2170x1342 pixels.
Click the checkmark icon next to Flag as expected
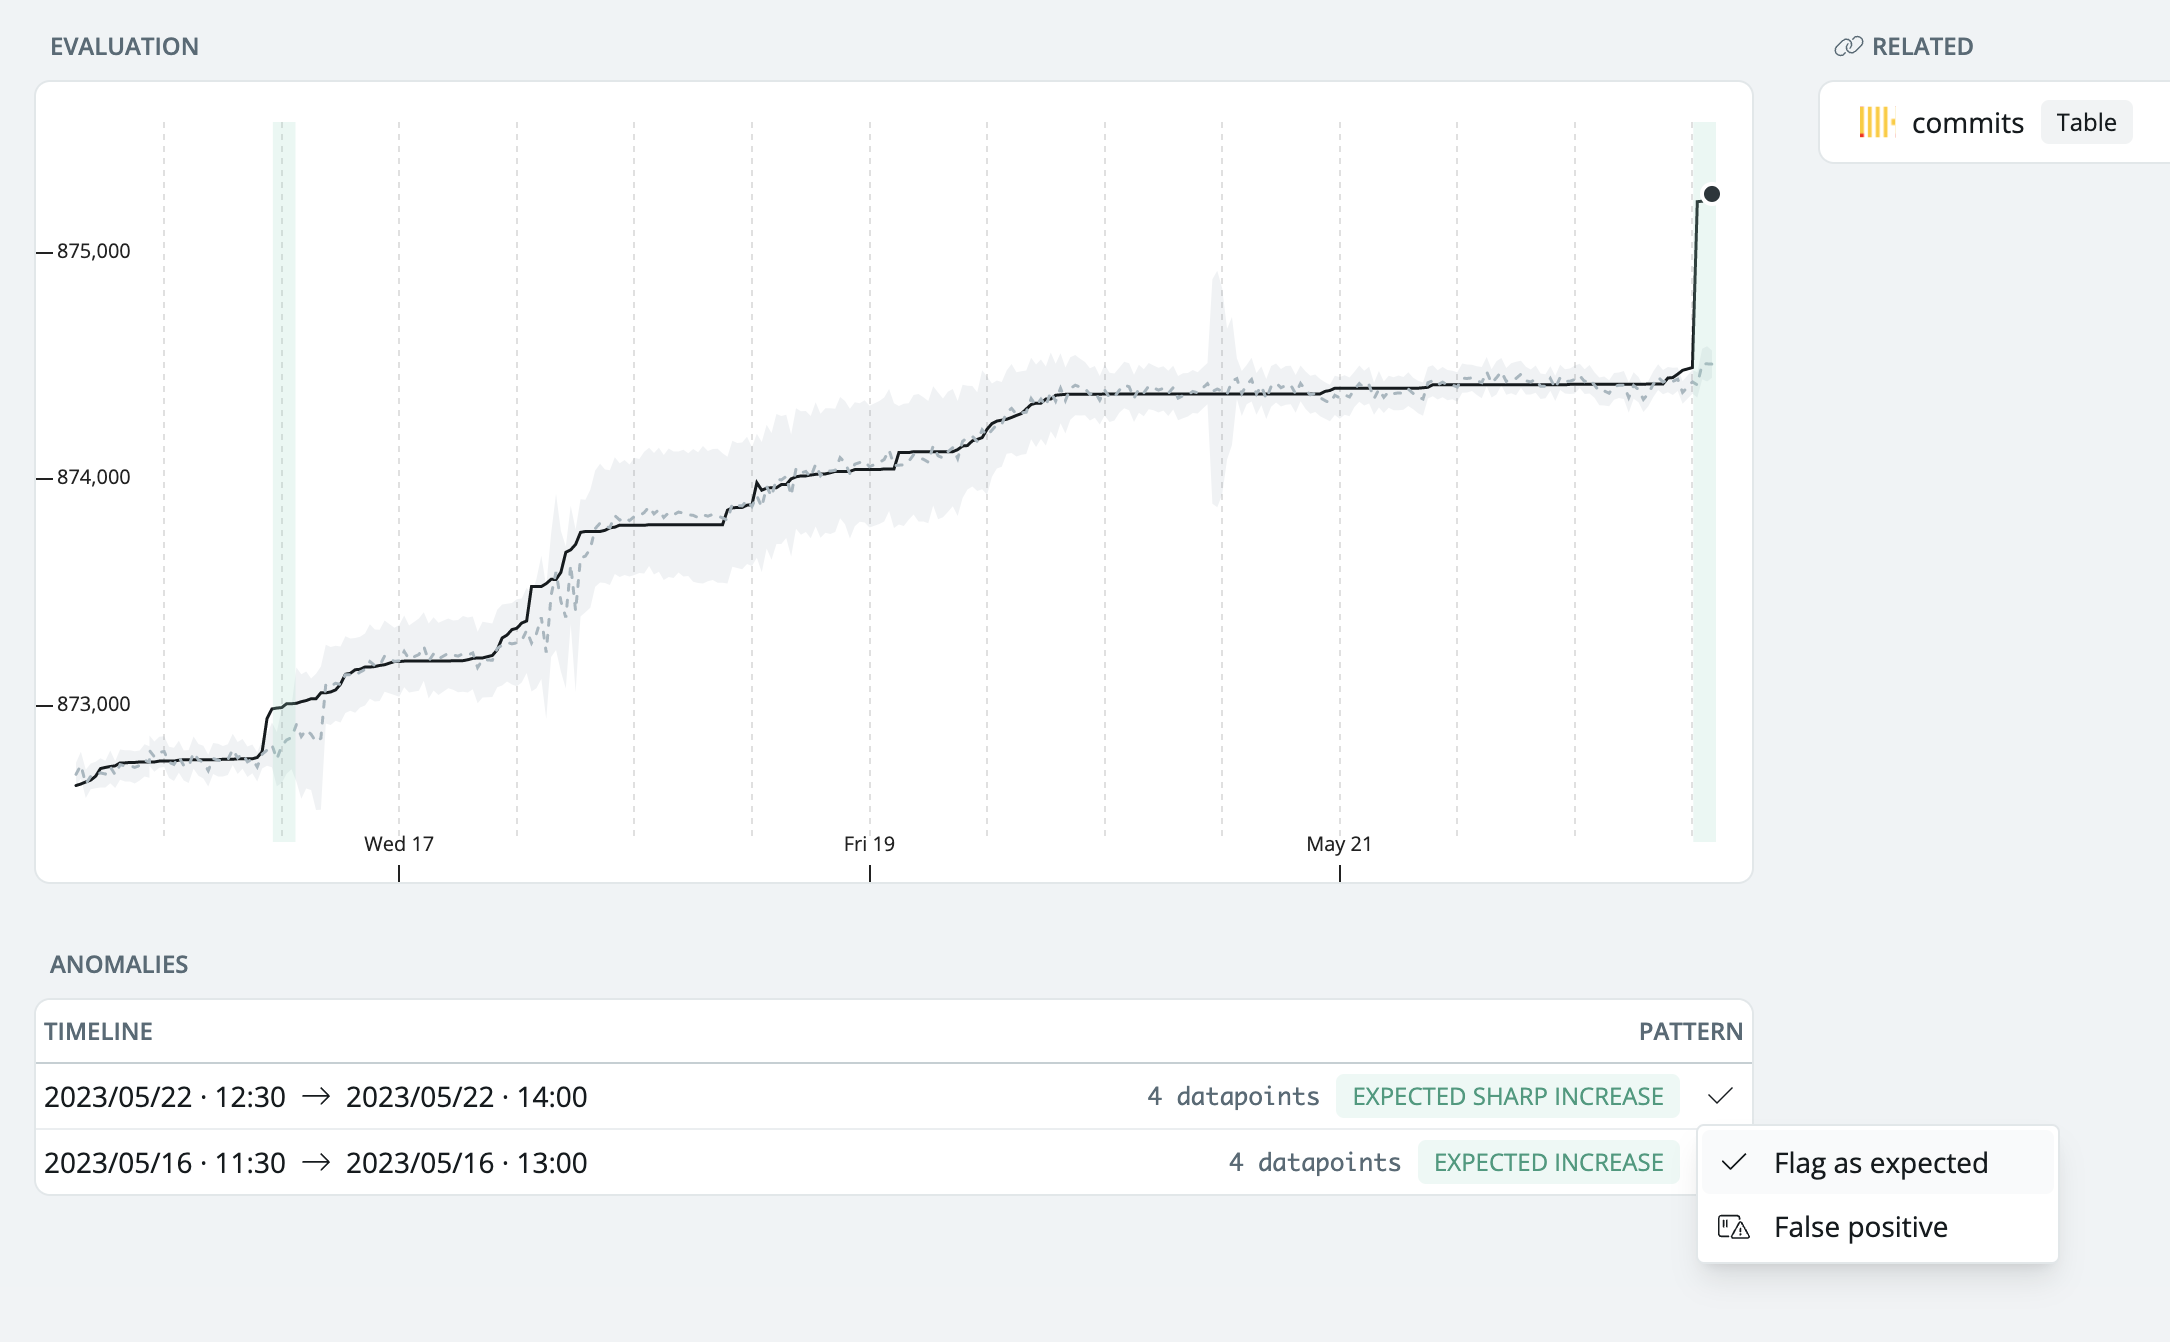[x=1734, y=1162]
